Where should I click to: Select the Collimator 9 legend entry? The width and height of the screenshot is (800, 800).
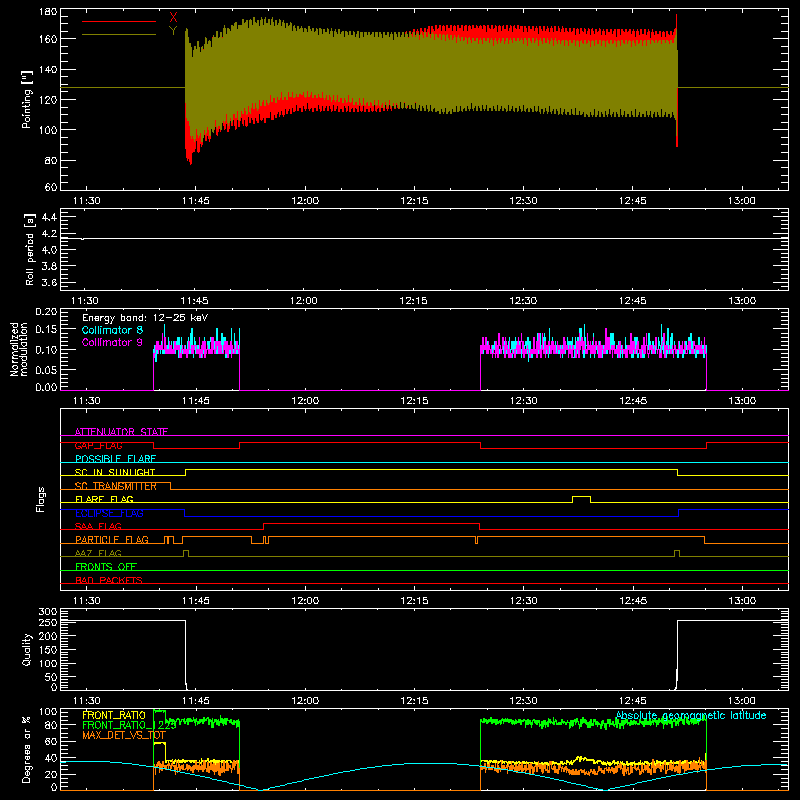tap(112, 342)
